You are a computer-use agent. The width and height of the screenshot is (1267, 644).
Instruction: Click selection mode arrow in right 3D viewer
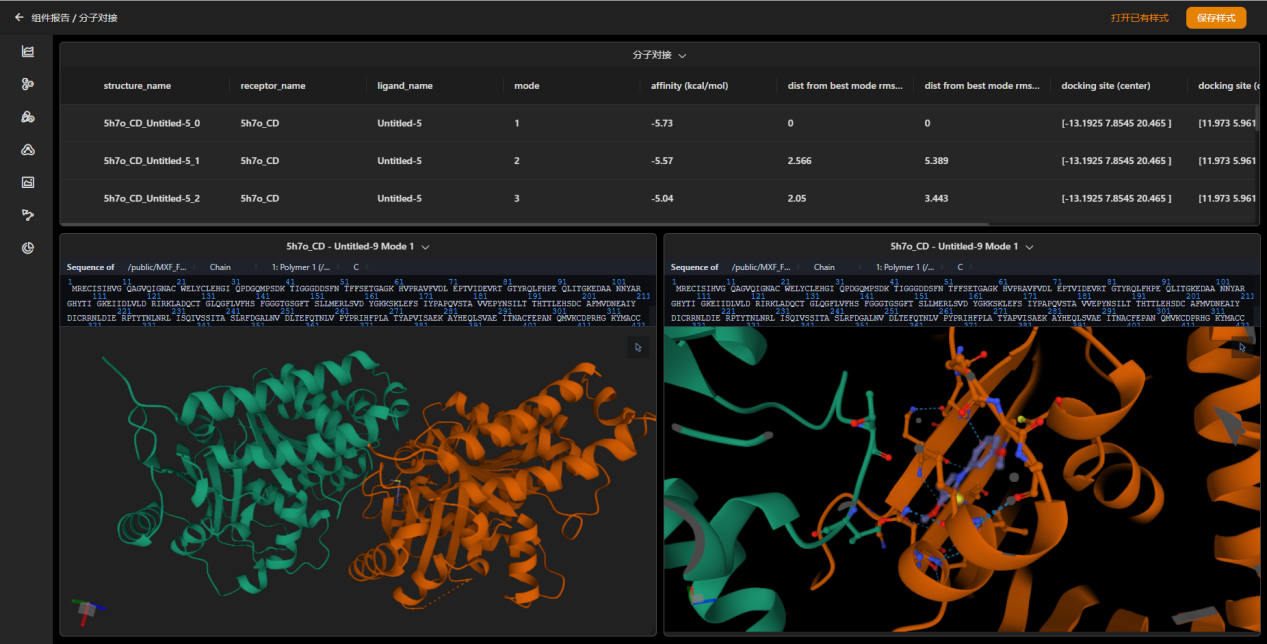[1242, 347]
